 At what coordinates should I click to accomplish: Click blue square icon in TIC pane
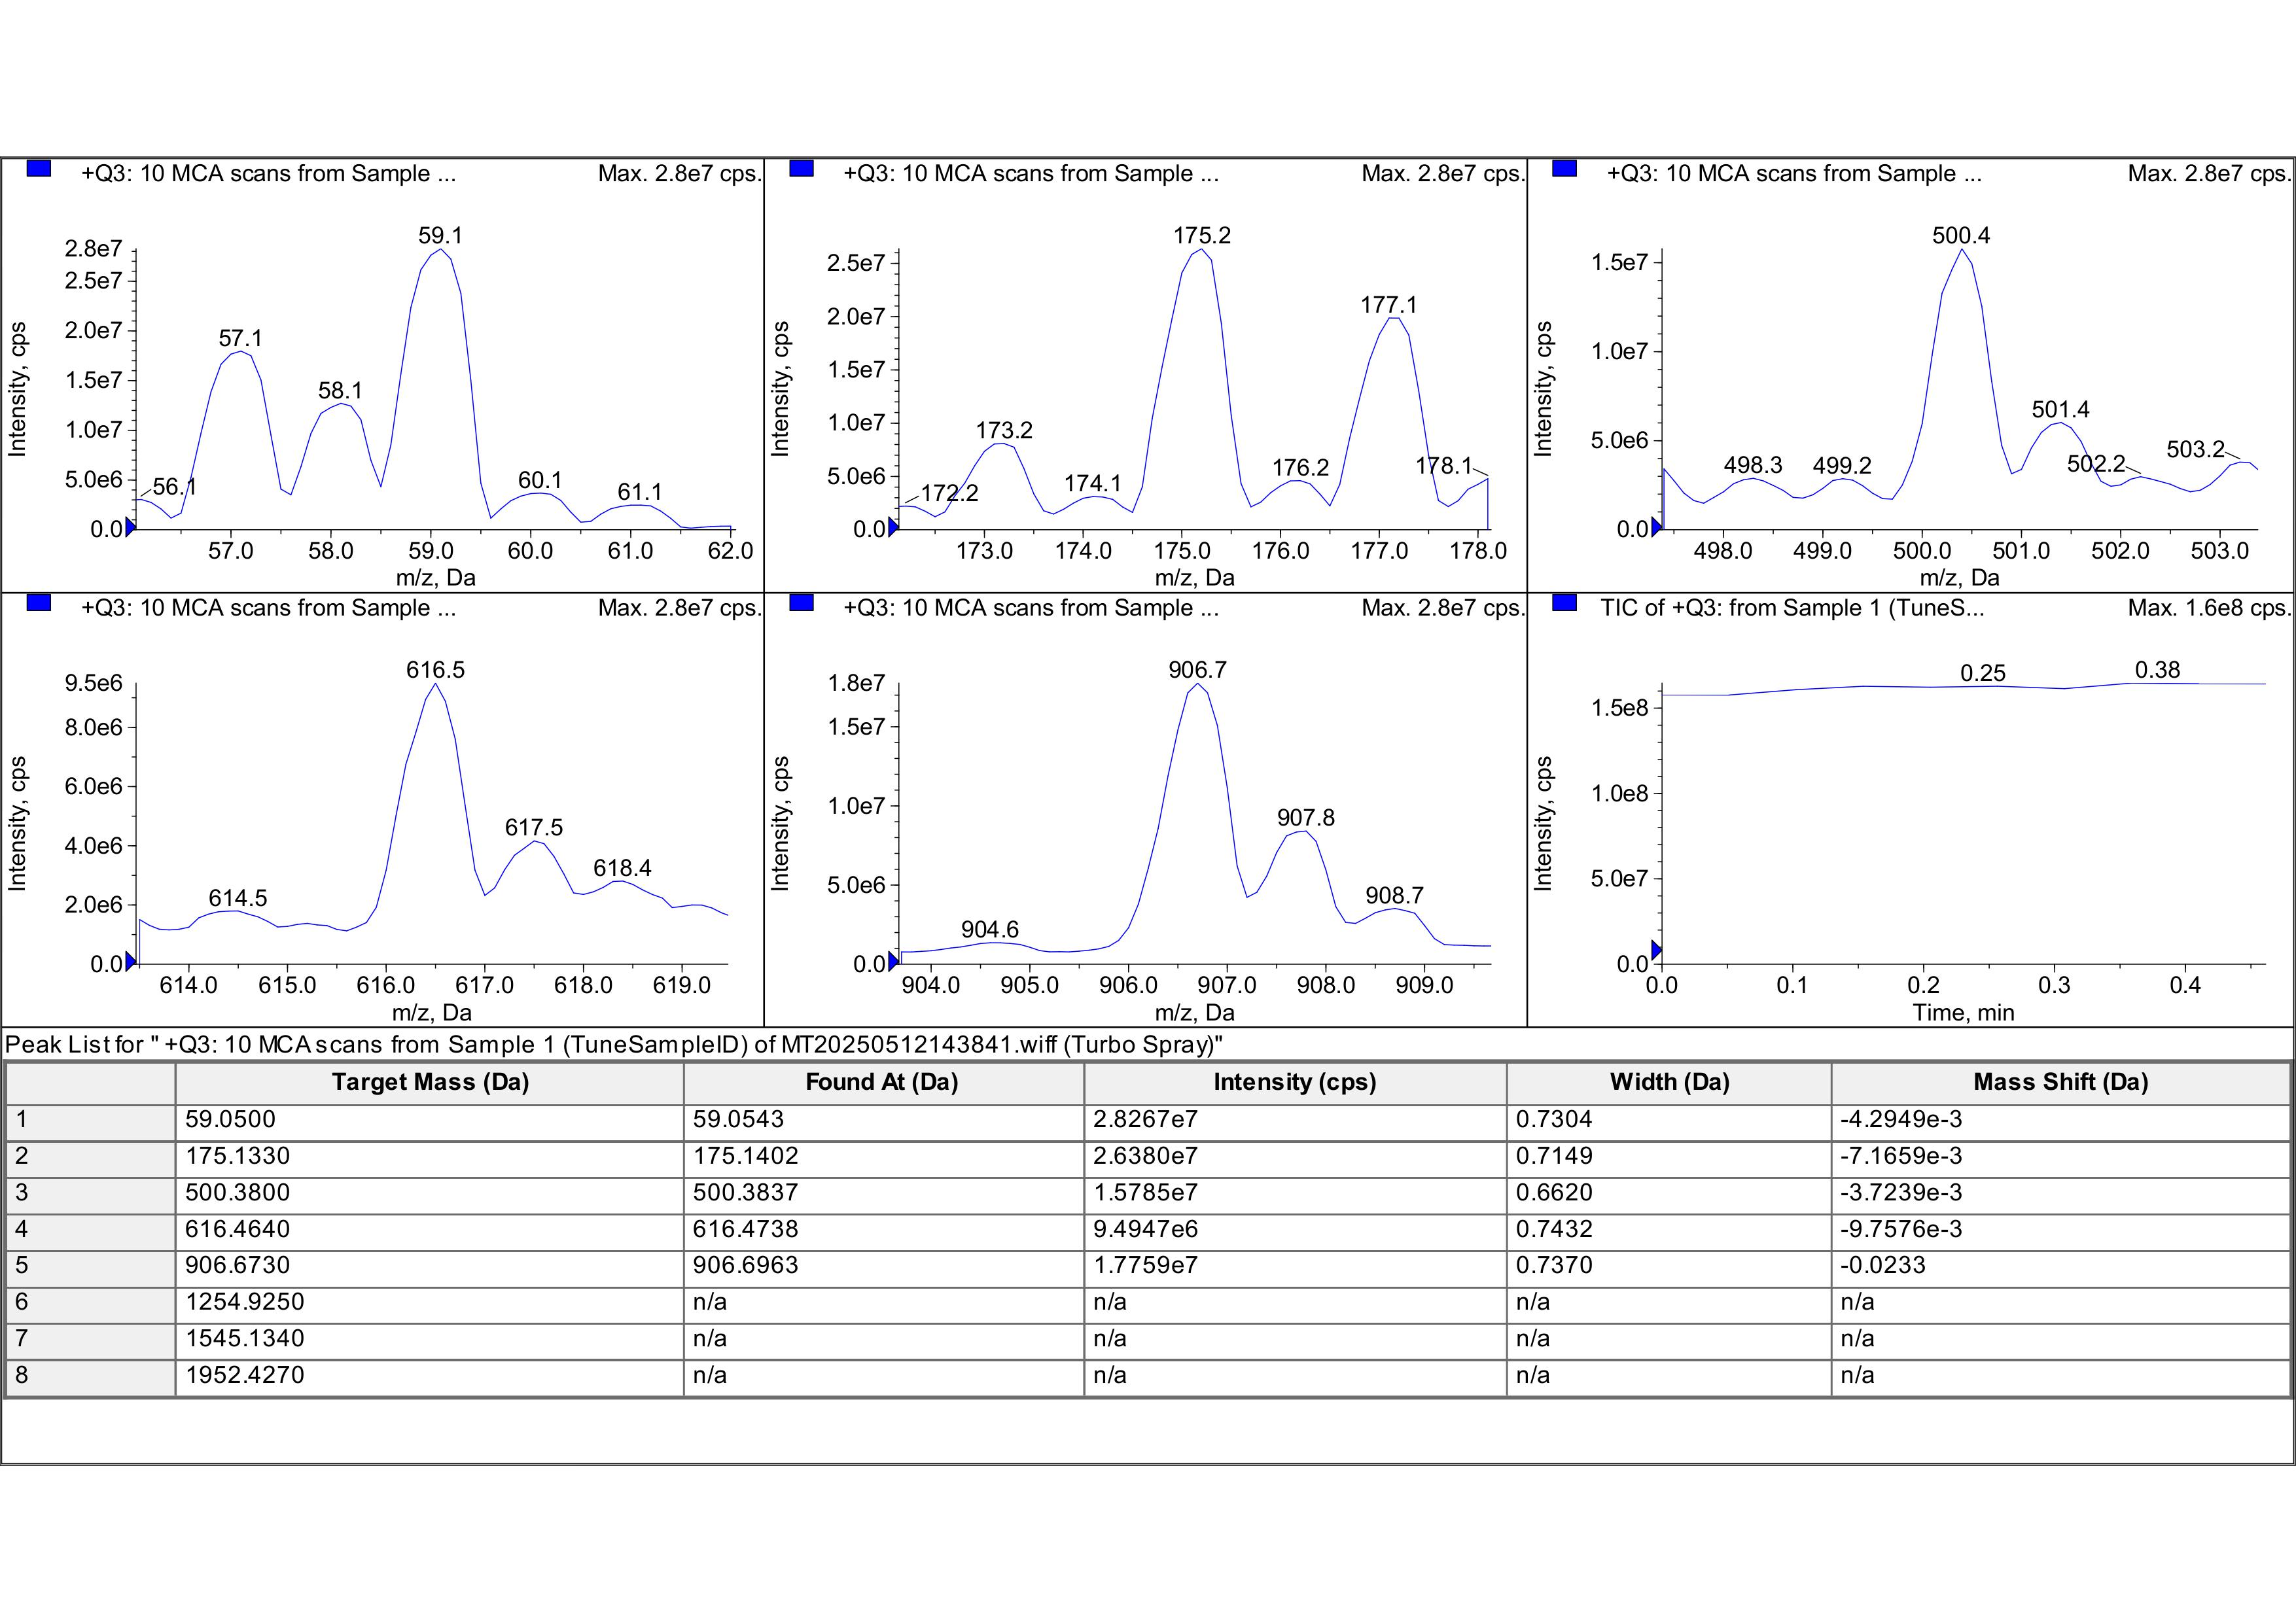click(1564, 603)
